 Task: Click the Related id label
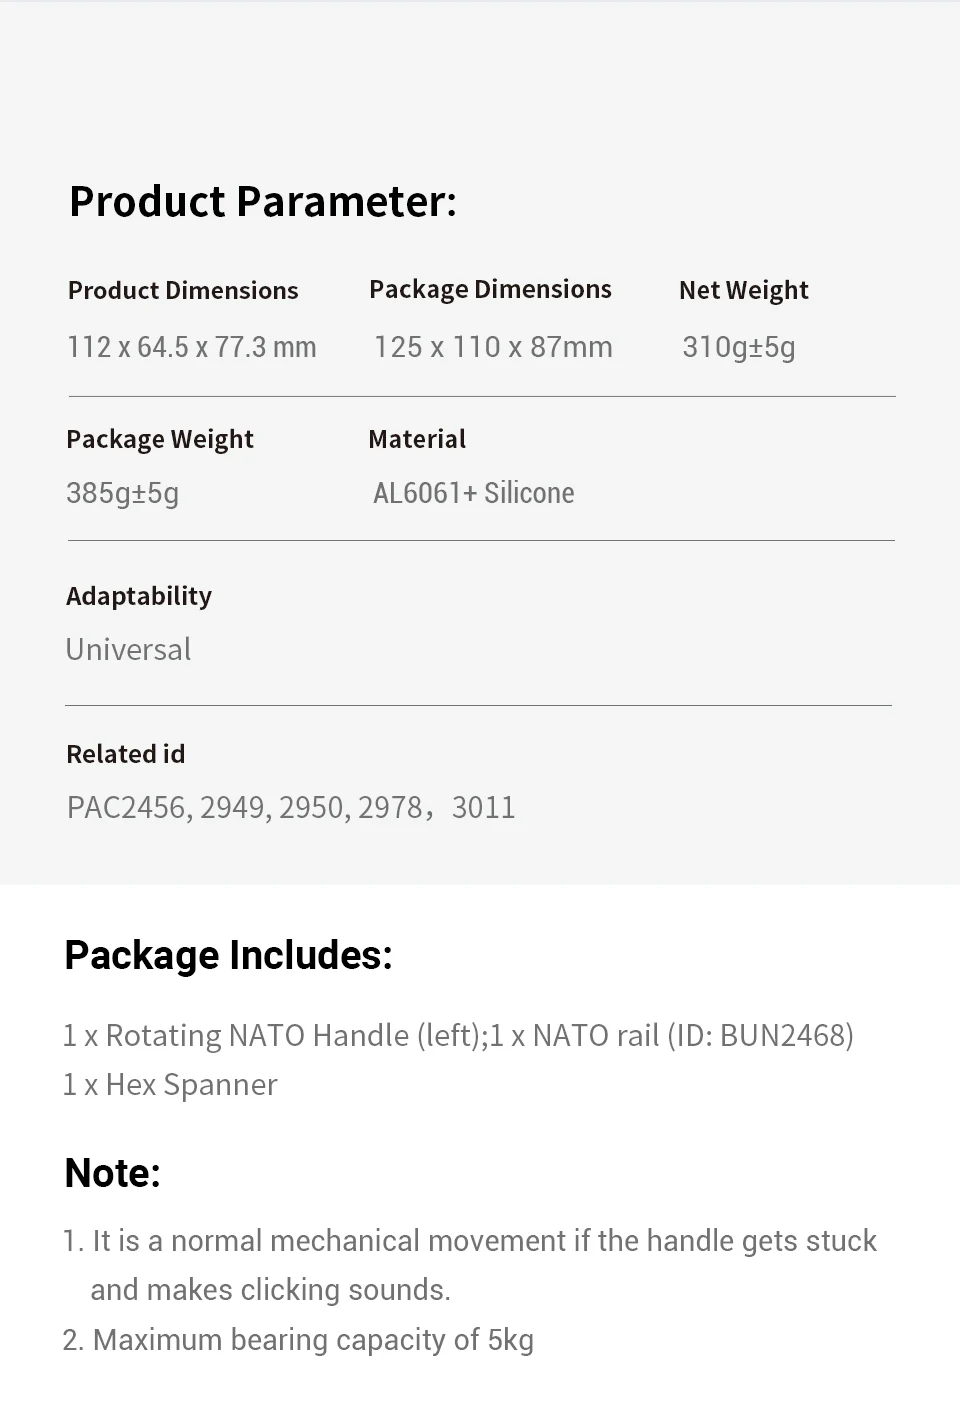[x=126, y=754]
